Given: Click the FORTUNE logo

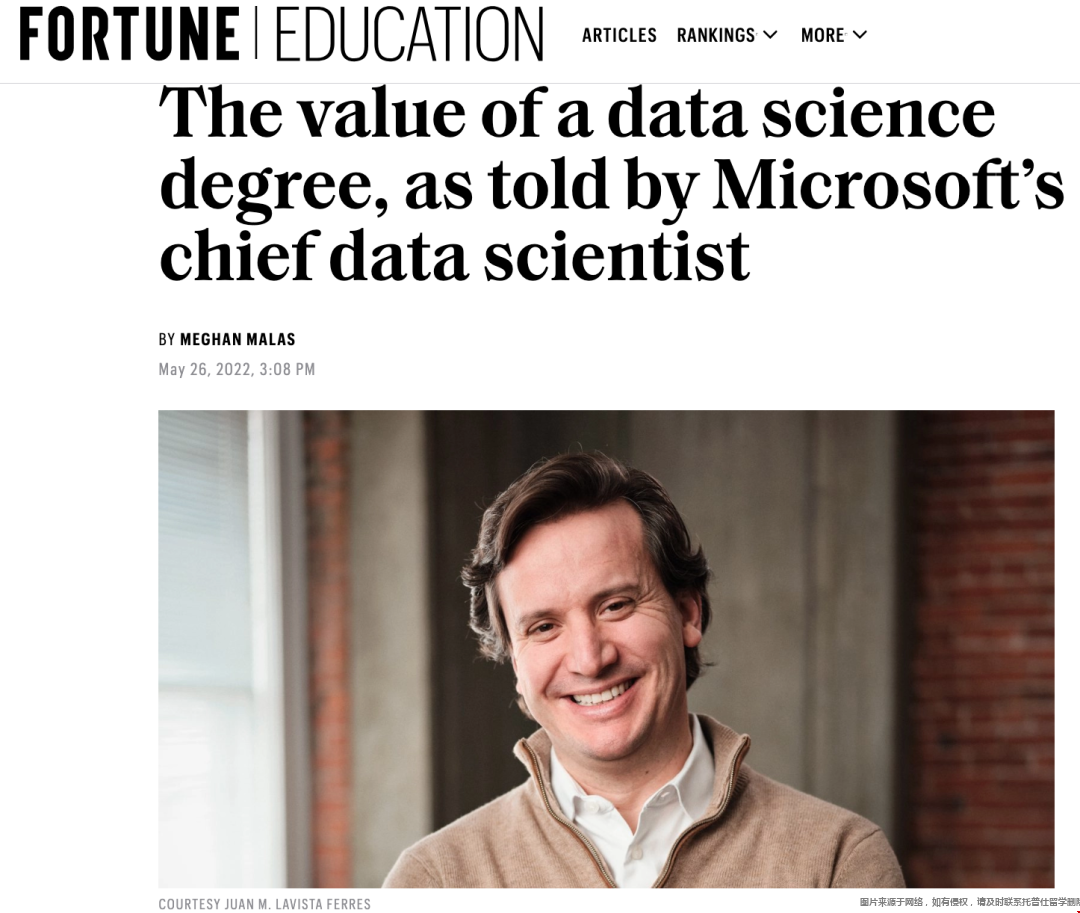Looking at the screenshot, I should click(130, 35).
